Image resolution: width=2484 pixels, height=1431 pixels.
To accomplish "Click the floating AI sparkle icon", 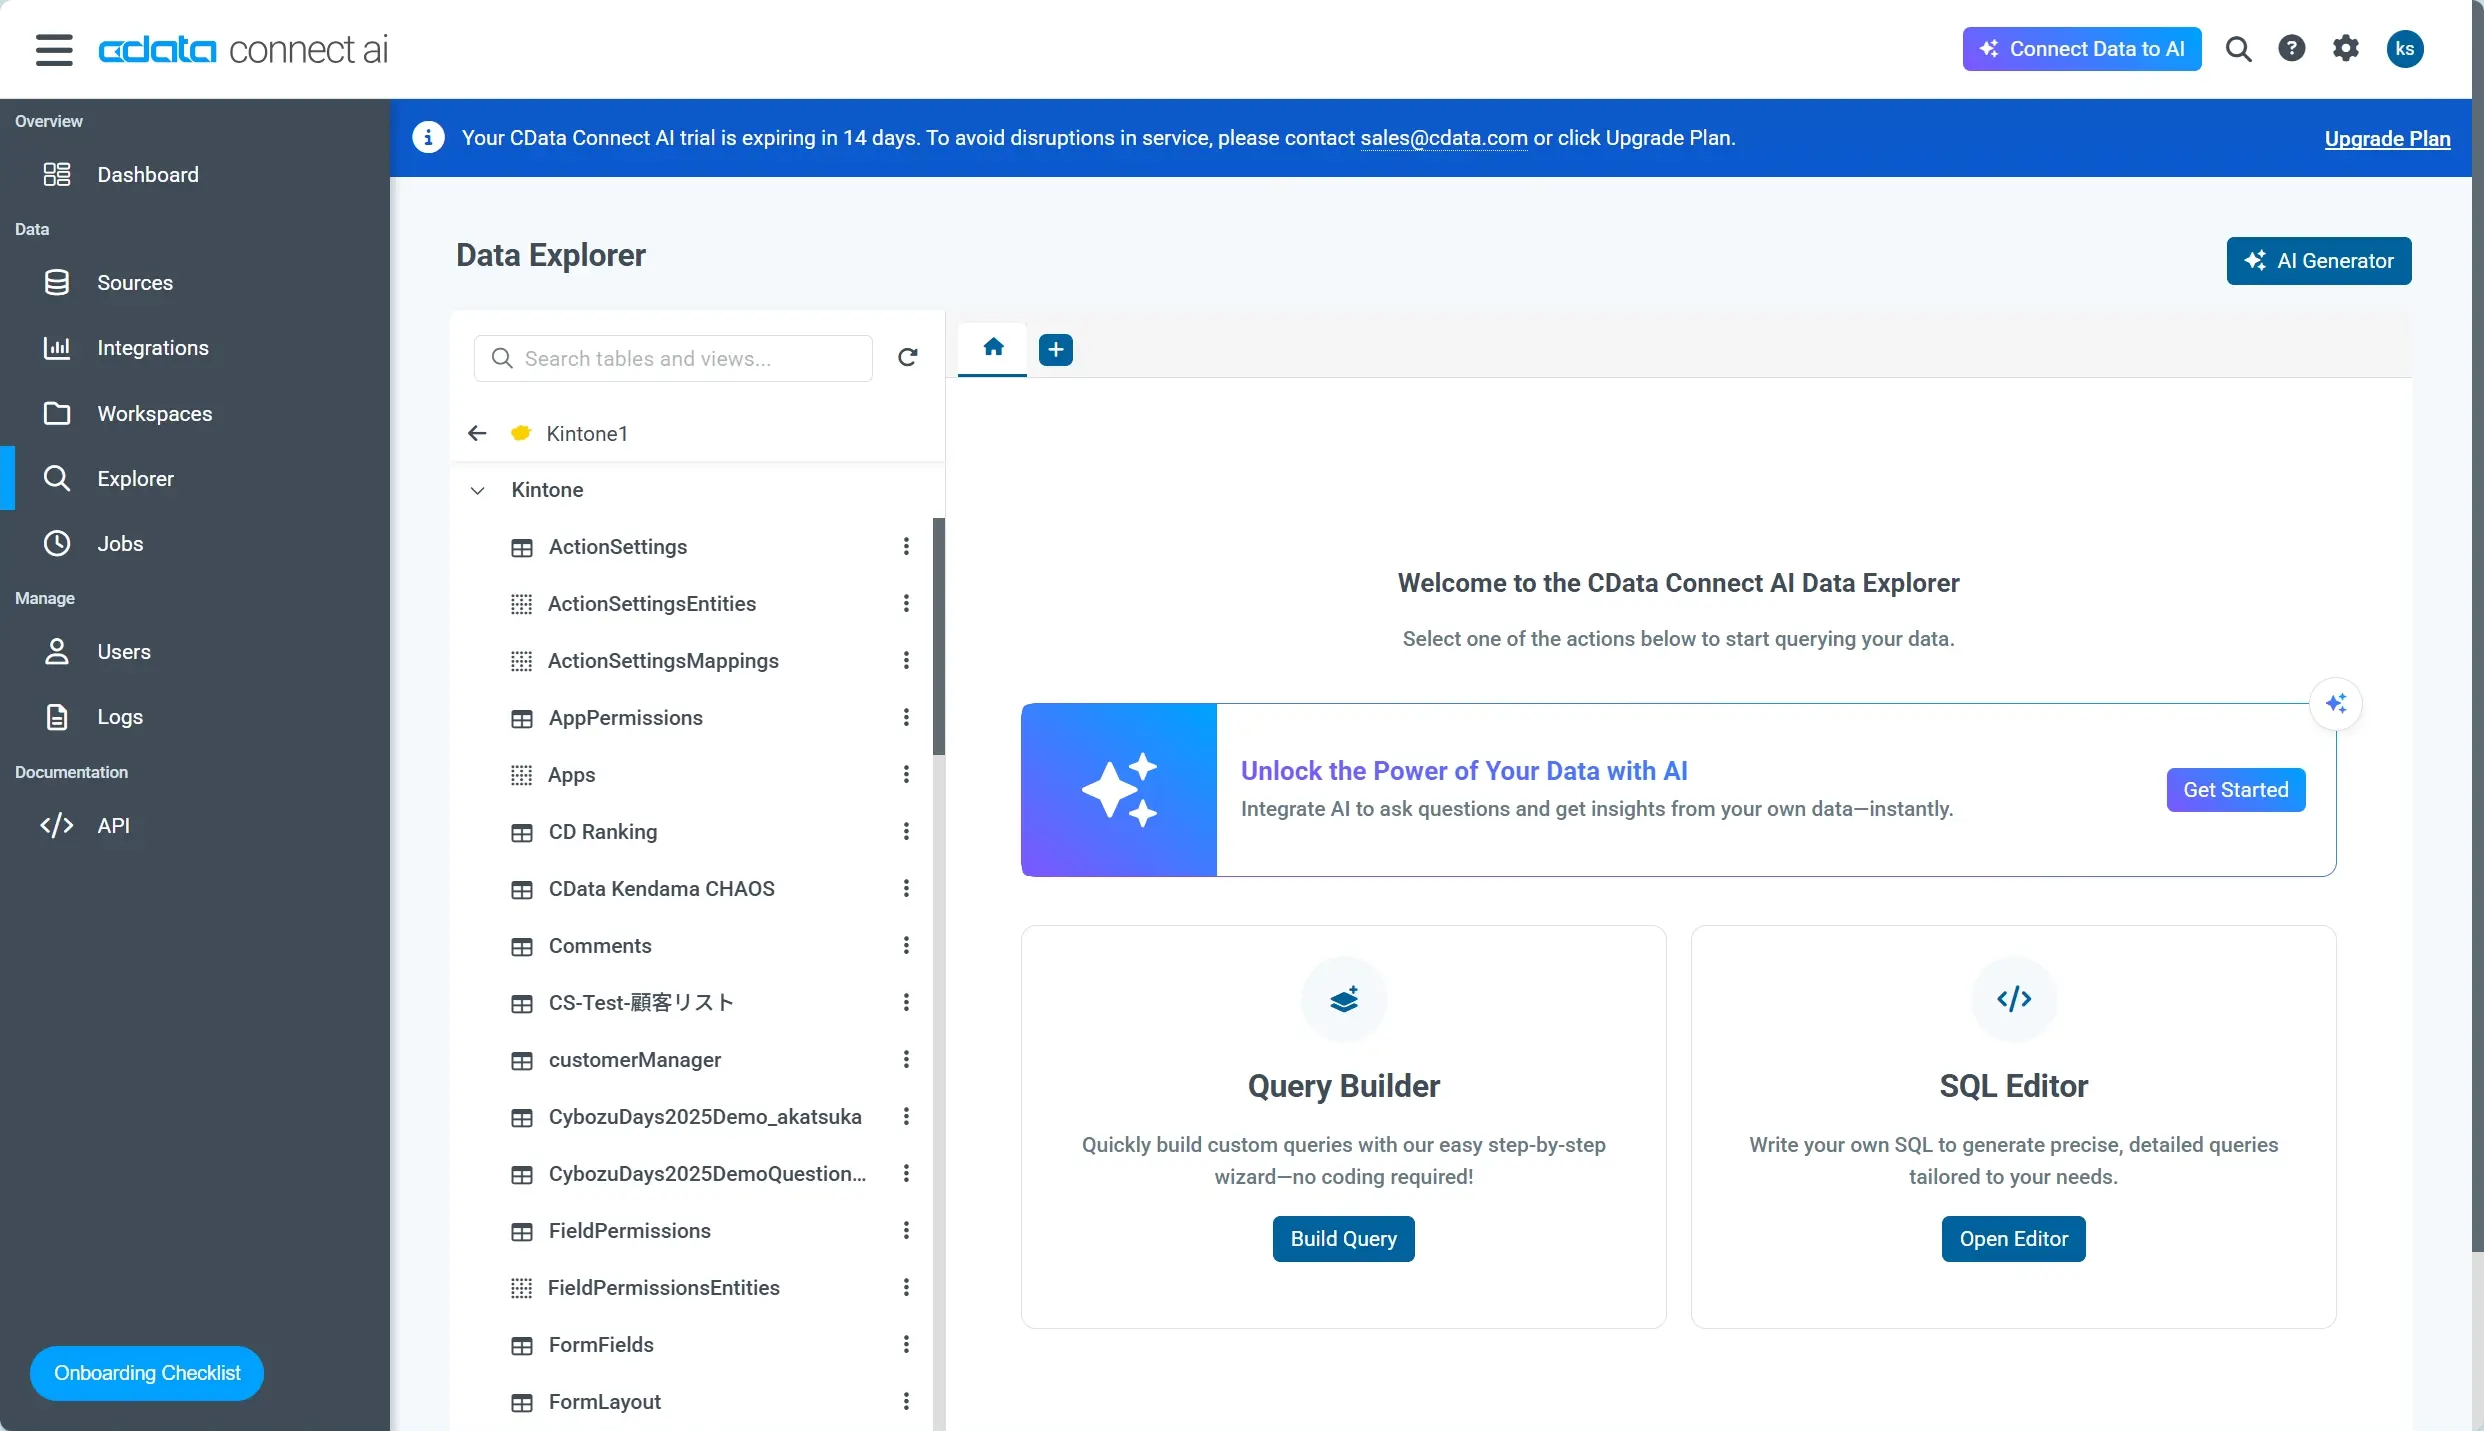I will (2336, 704).
